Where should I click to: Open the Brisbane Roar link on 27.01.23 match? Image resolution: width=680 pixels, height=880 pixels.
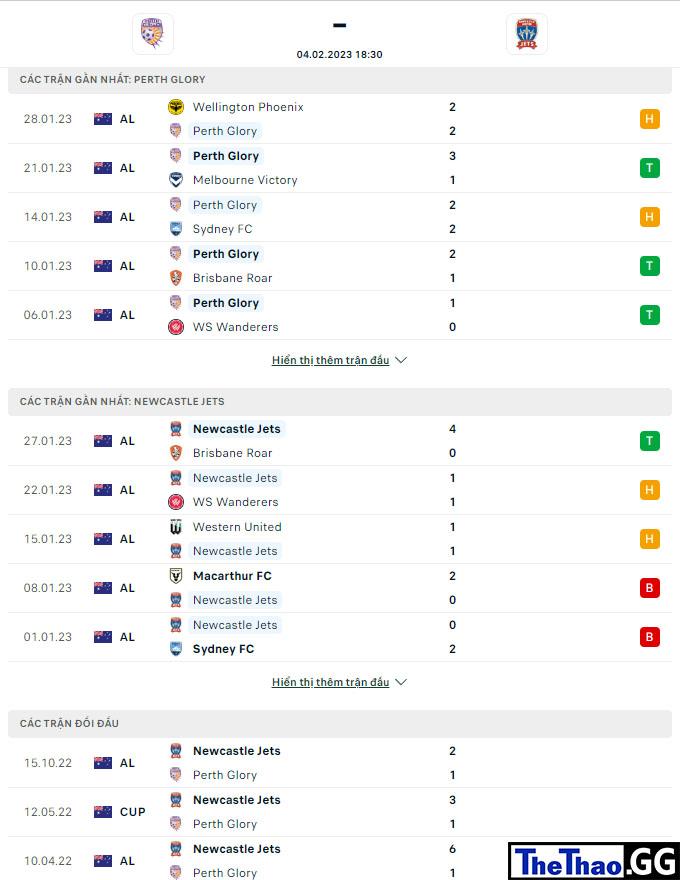point(232,453)
